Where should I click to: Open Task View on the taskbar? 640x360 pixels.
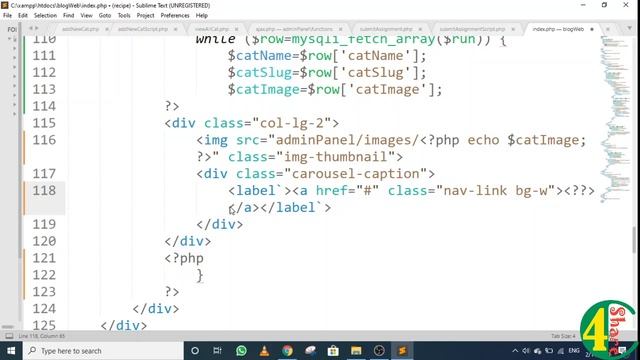coord(218,351)
